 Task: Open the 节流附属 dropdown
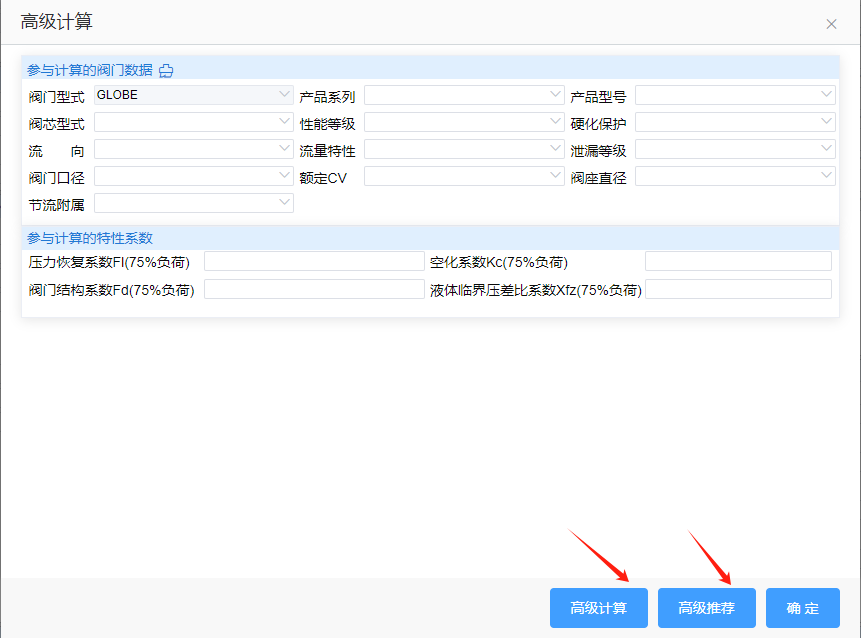click(x=193, y=203)
